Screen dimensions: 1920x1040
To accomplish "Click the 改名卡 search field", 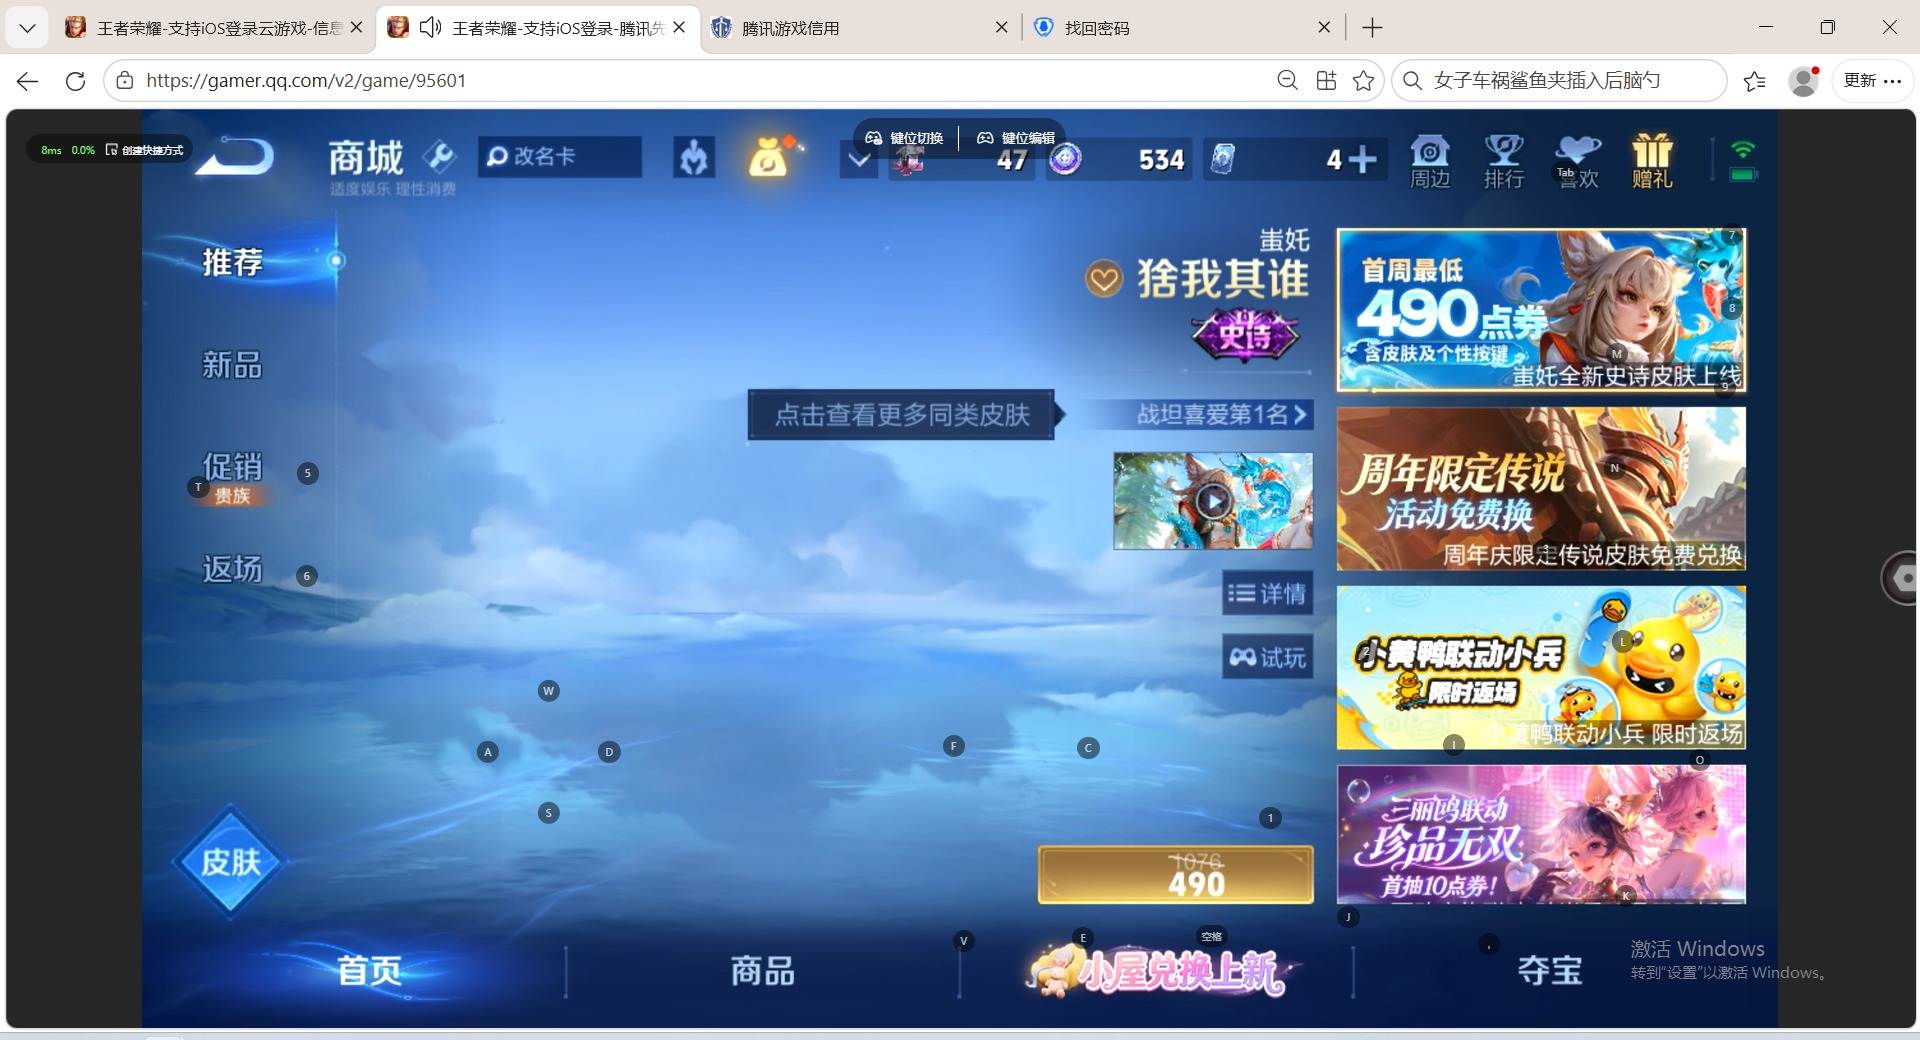I will point(560,157).
